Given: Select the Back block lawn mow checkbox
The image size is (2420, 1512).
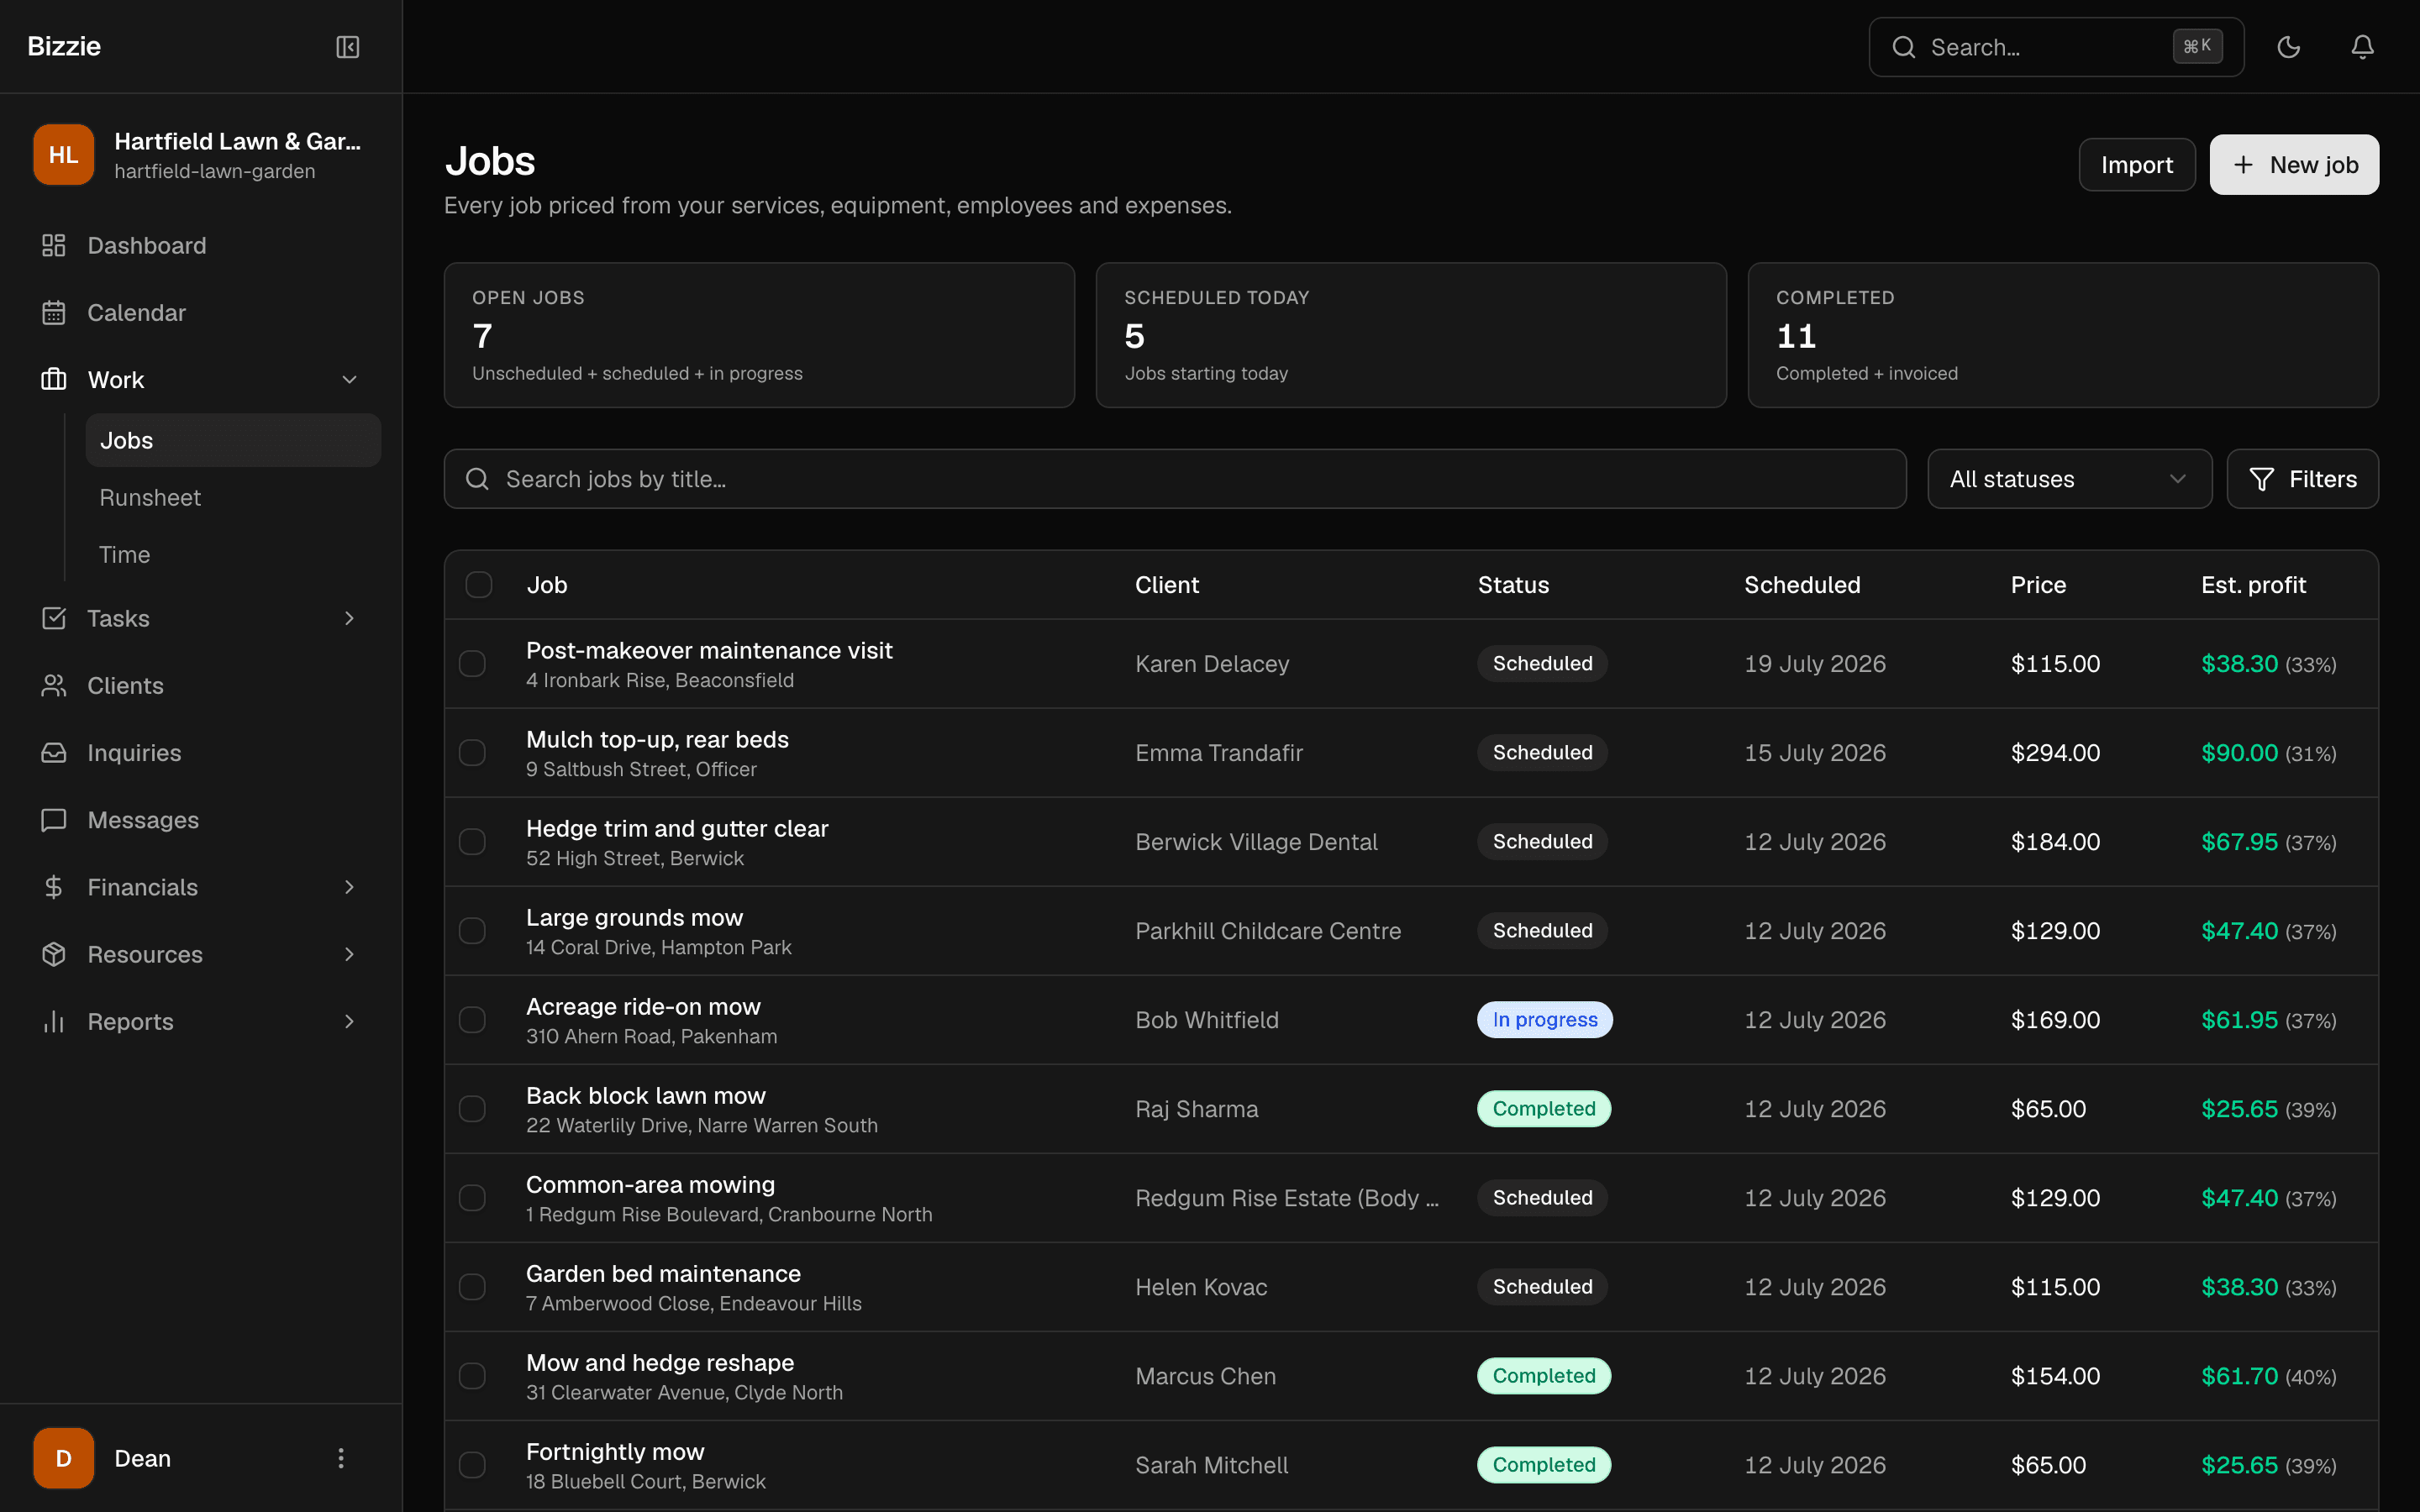Looking at the screenshot, I should click(x=472, y=1109).
